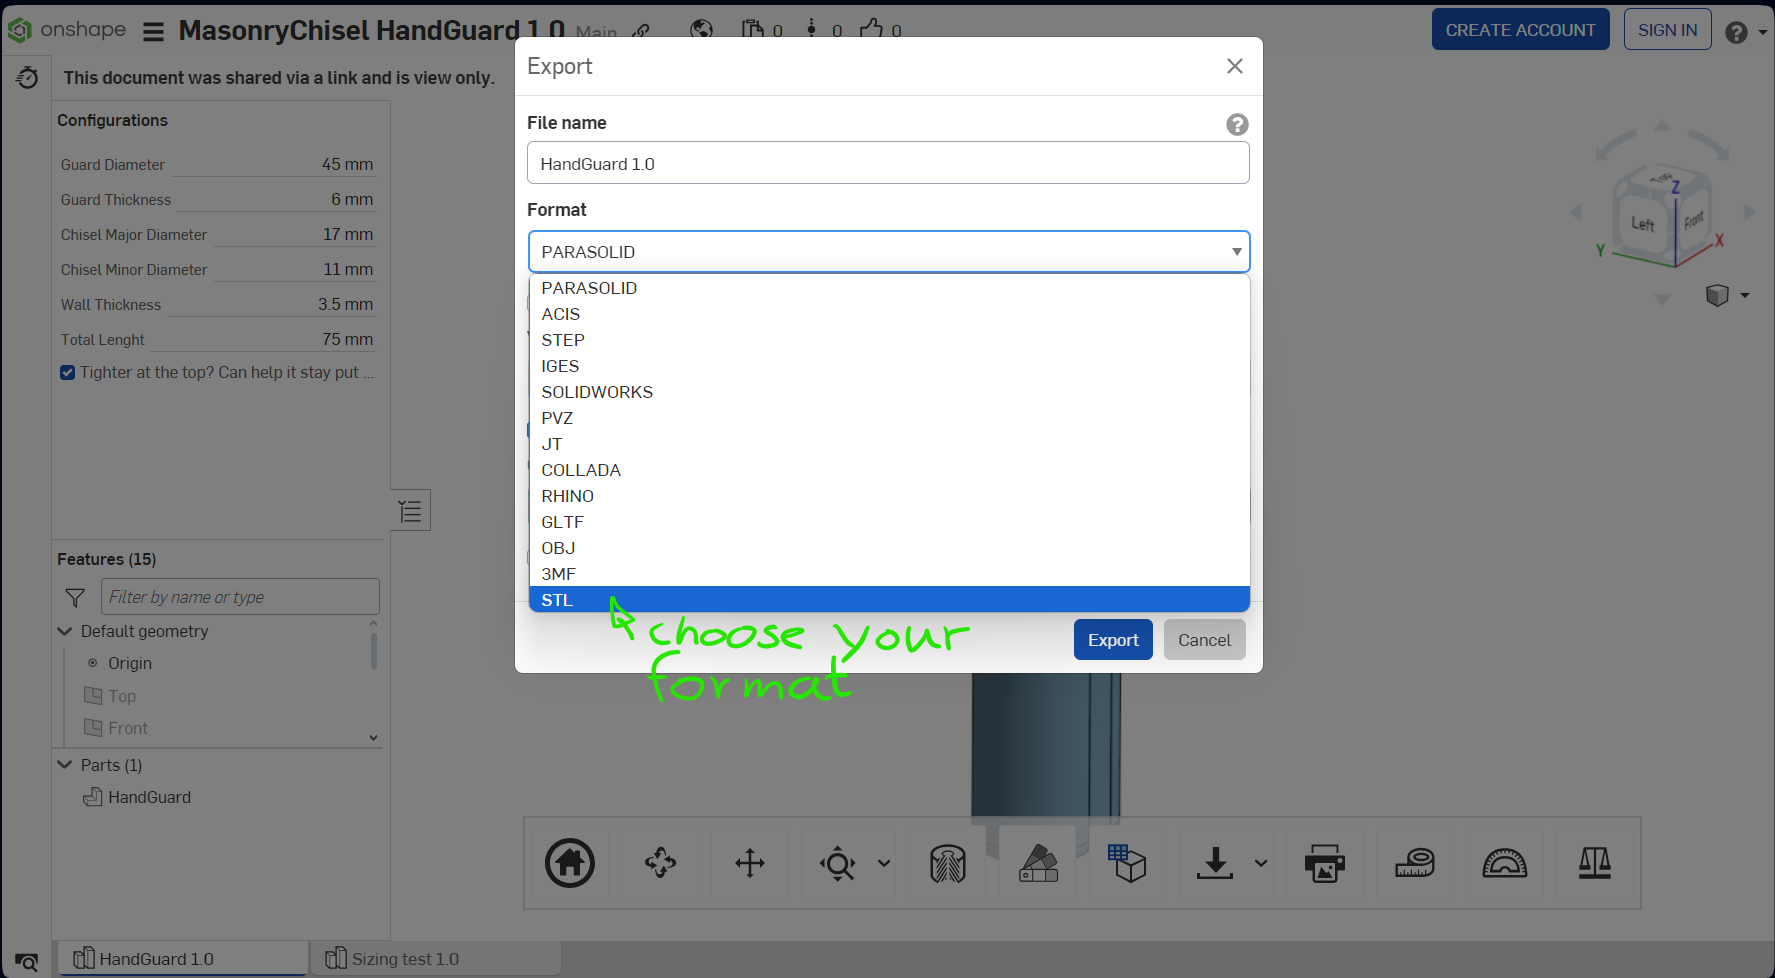
Task: Click the features filter funnel icon
Action: pyautogui.click(x=75, y=597)
